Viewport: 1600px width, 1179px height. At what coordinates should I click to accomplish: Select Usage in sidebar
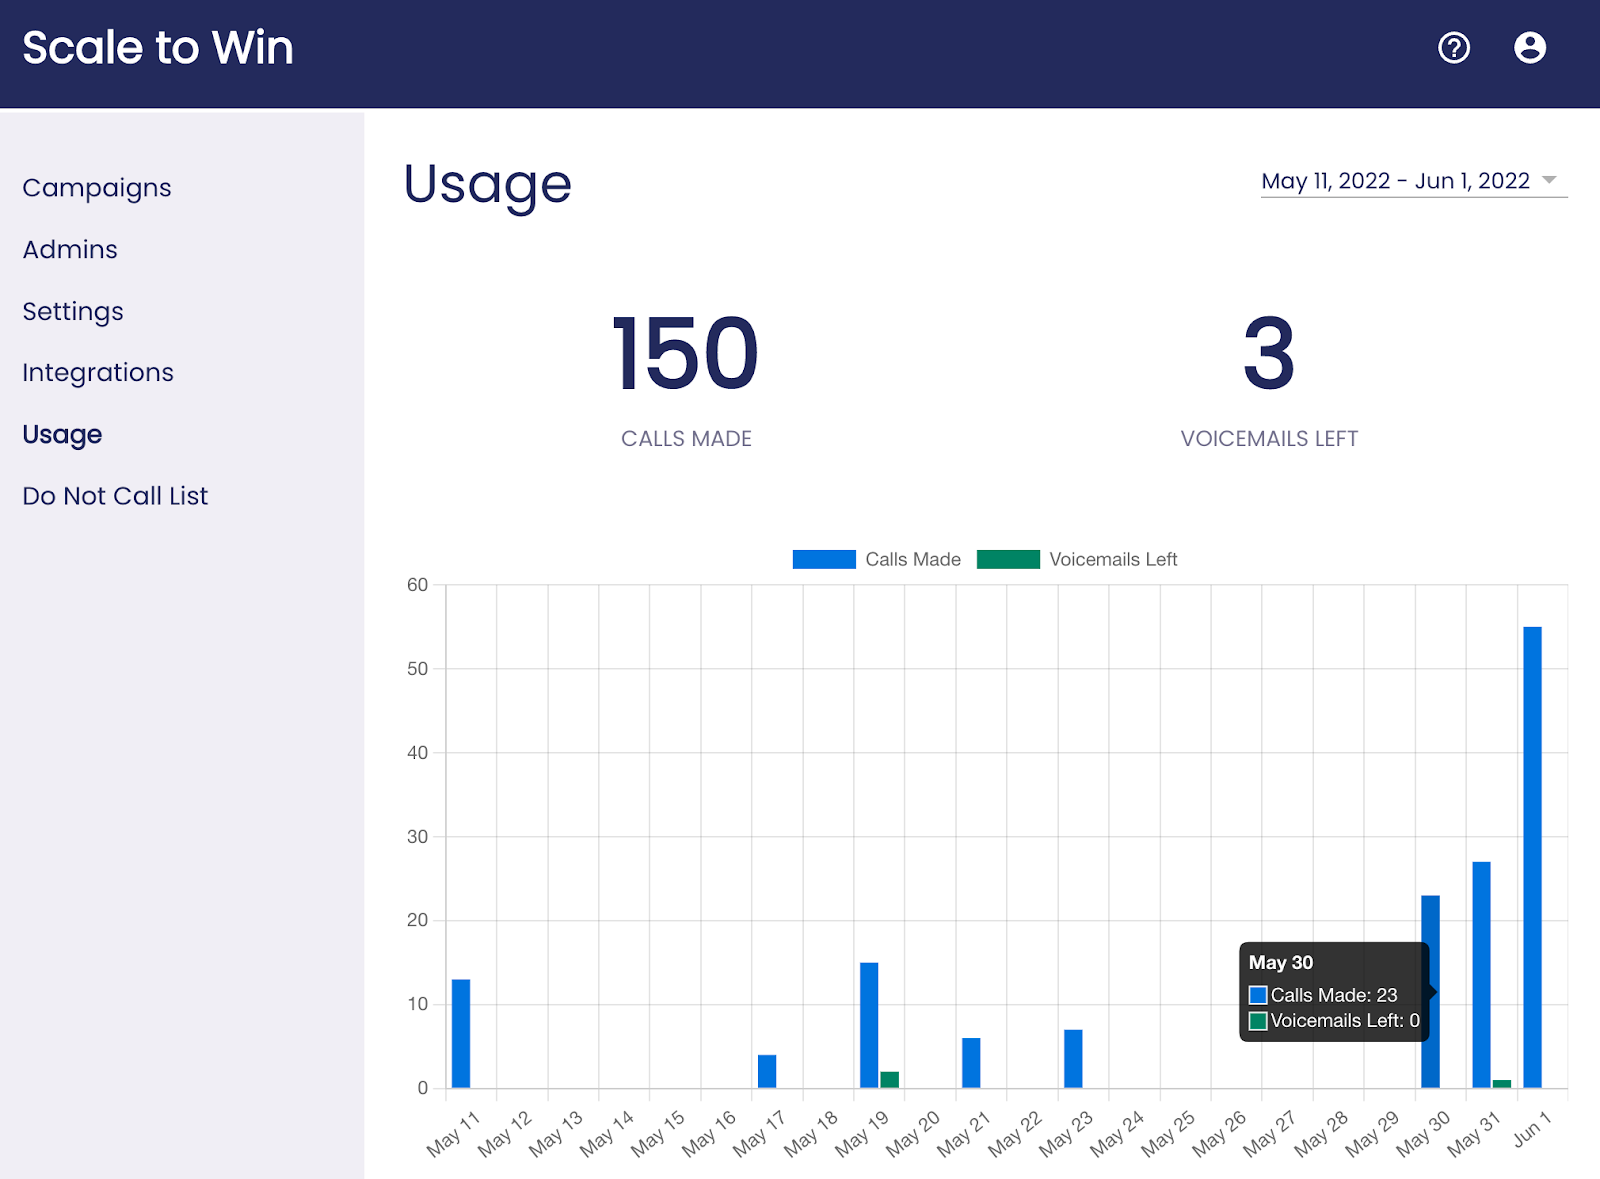[62, 434]
